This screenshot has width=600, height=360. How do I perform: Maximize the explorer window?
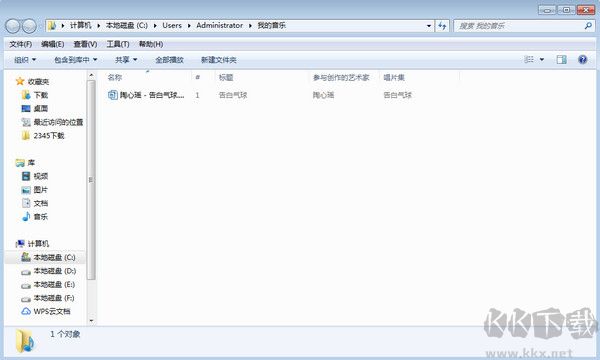point(566,10)
